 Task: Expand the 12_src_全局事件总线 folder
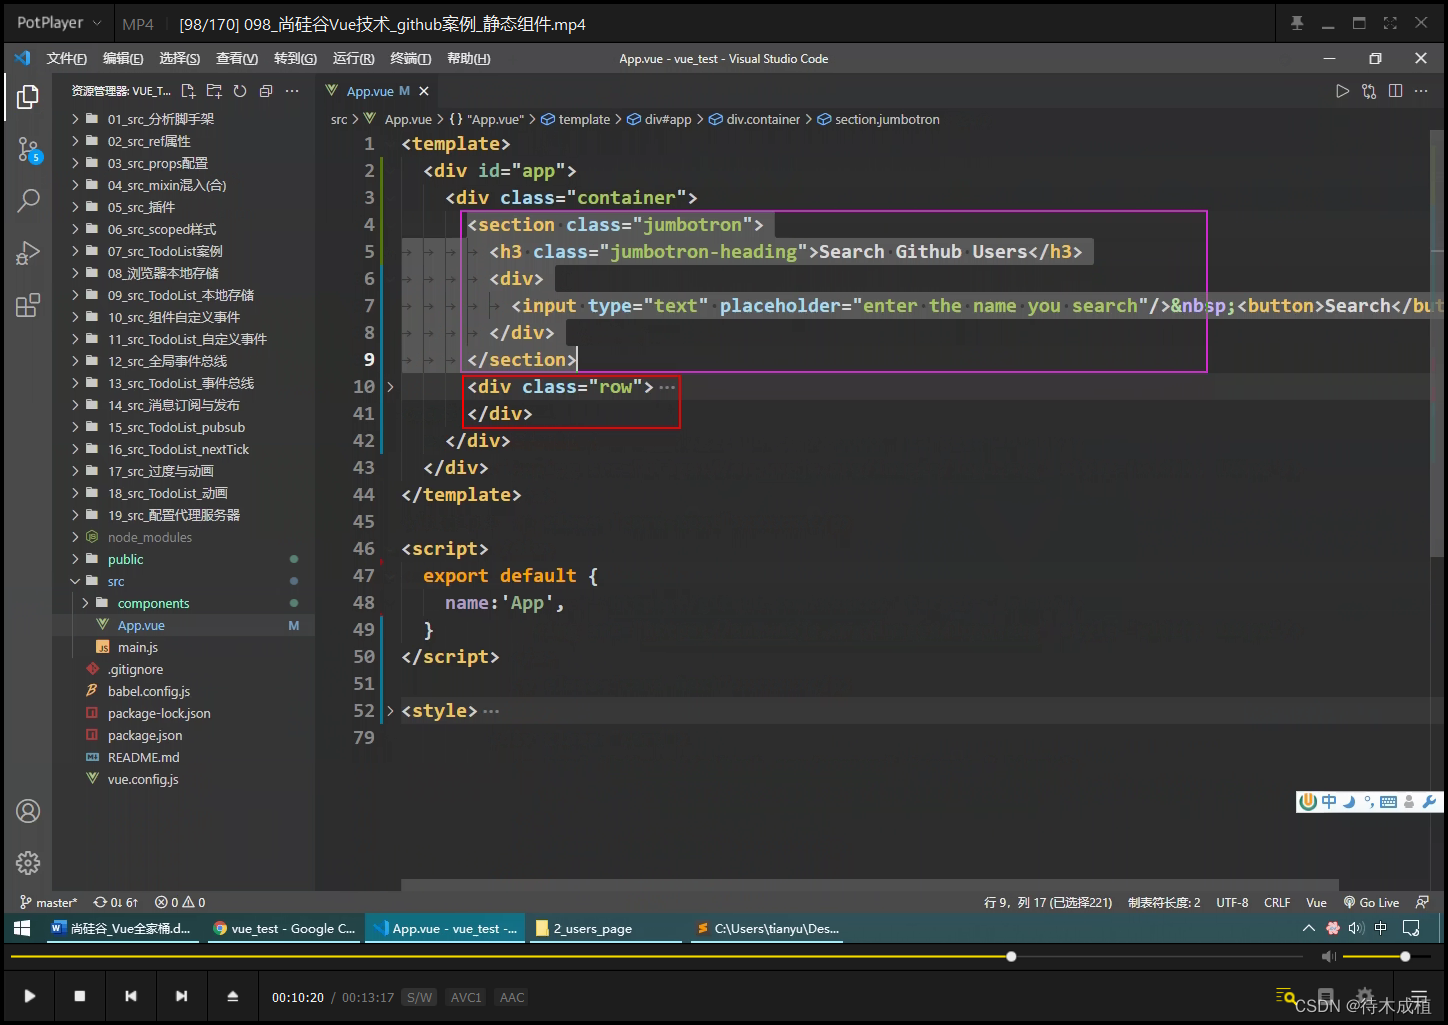pyautogui.click(x=167, y=361)
